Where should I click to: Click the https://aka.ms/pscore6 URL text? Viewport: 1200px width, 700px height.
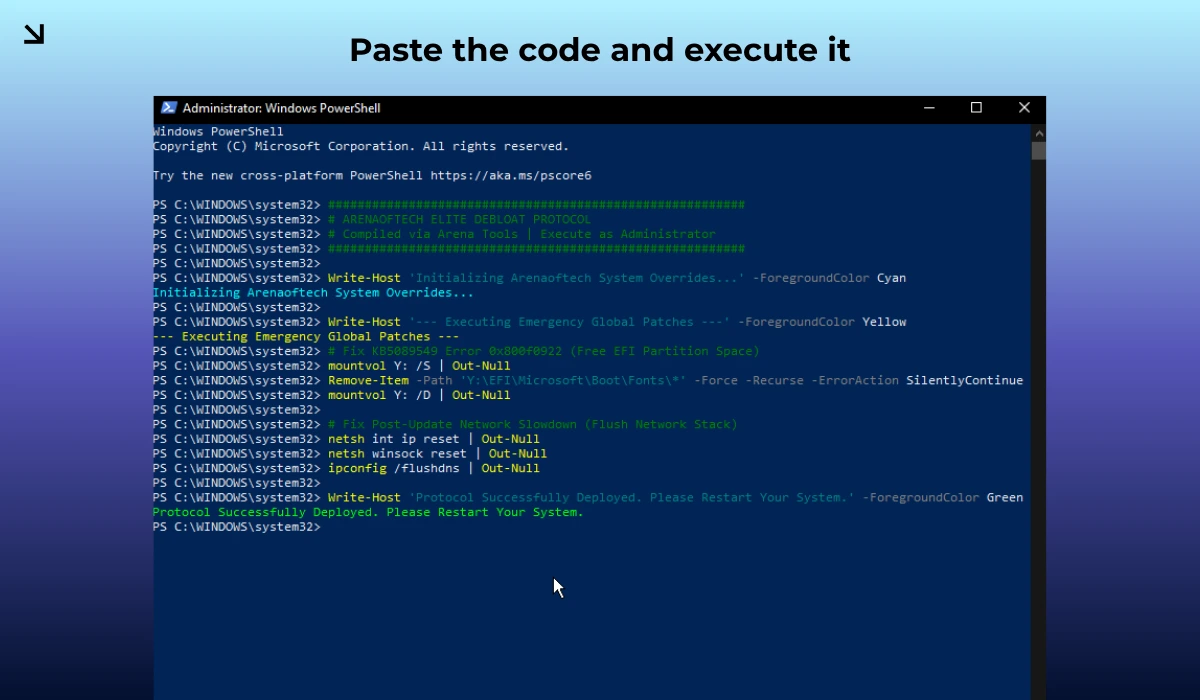511,176
